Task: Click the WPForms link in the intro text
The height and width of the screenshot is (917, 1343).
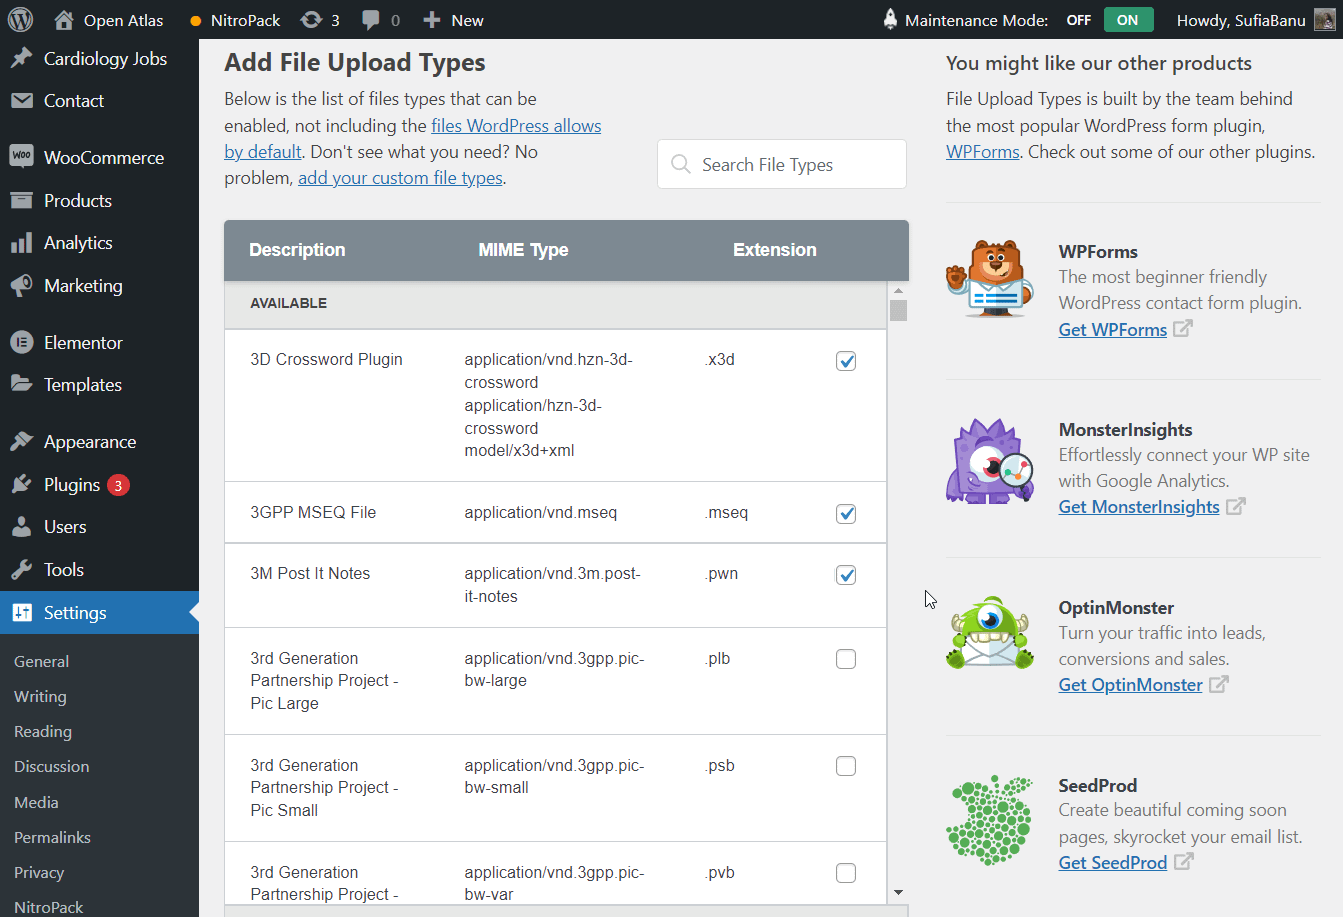Action: [x=983, y=152]
